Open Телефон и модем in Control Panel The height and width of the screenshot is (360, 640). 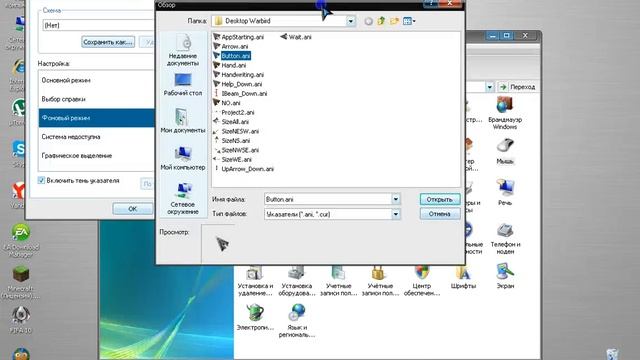point(505,239)
